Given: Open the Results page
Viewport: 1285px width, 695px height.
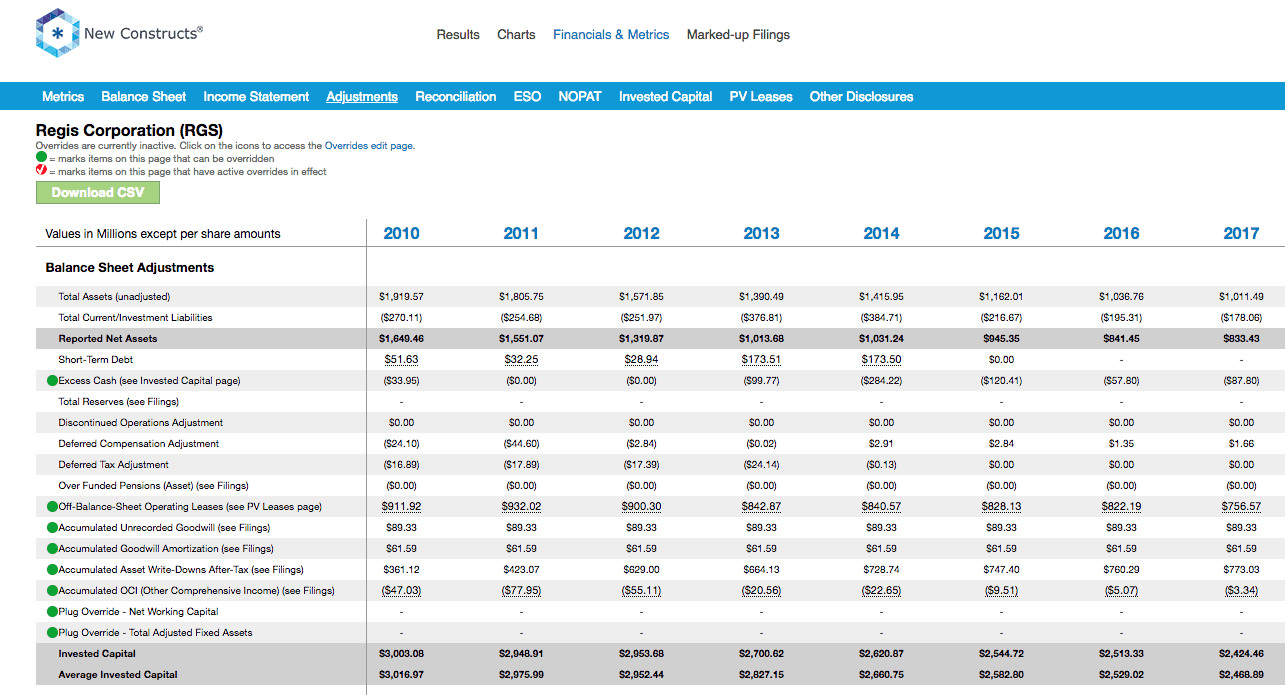Looking at the screenshot, I should coord(458,35).
